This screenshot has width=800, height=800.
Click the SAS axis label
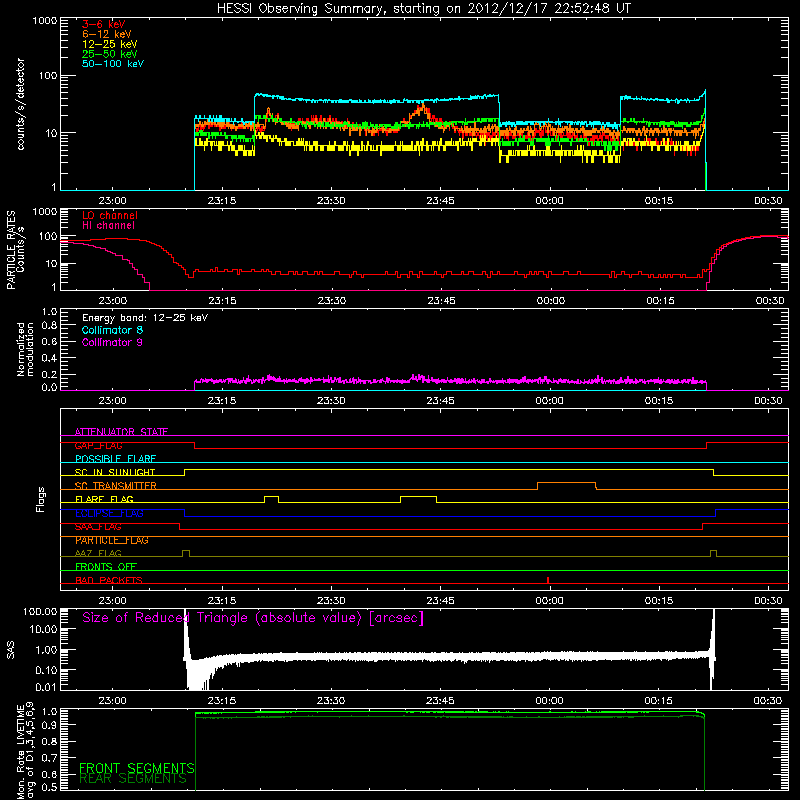(11, 650)
